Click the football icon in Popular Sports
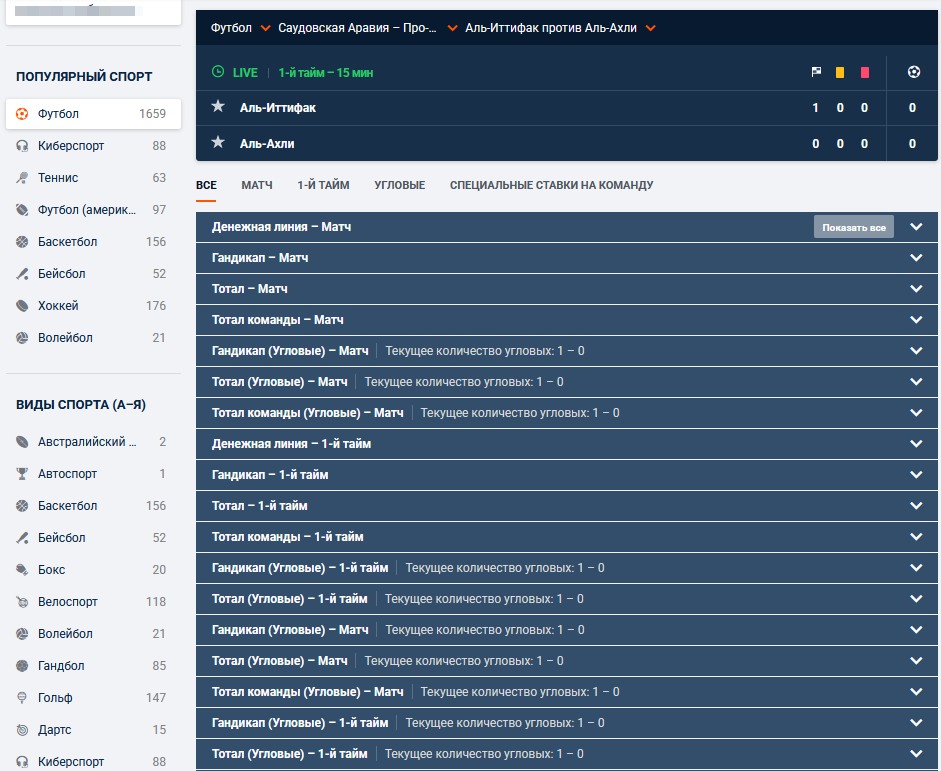The width and height of the screenshot is (941, 771). [22, 114]
